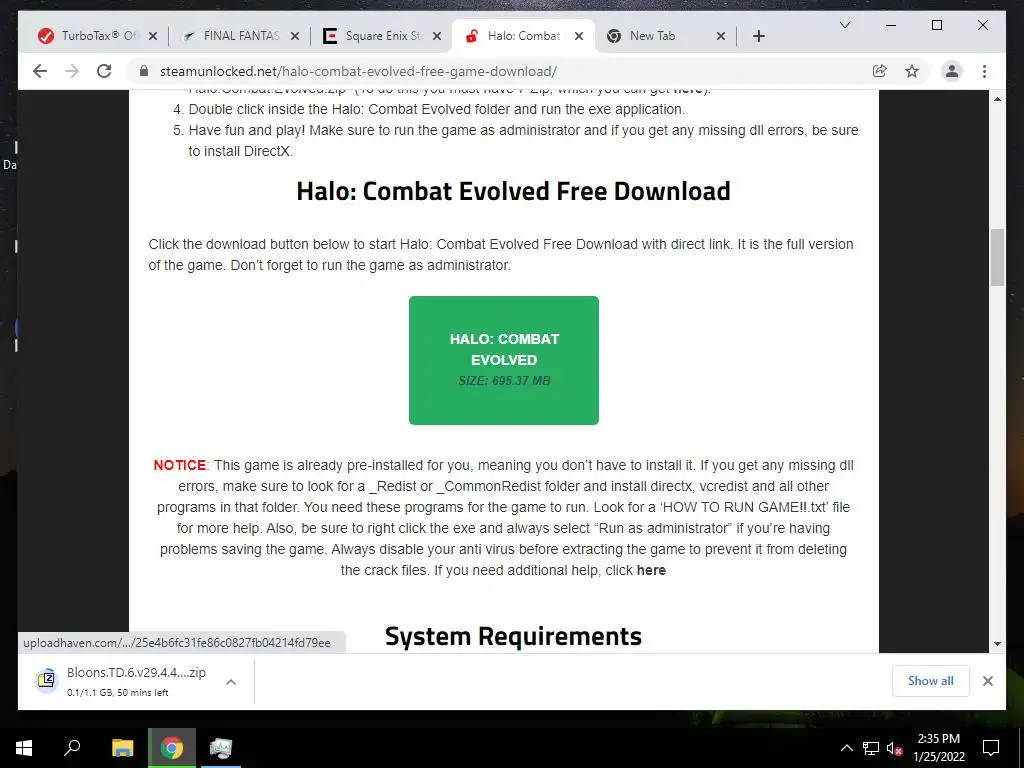Click Show all downloads
Image resolution: width=1024 pixels, height=768 pixels.
coord(930,680)
